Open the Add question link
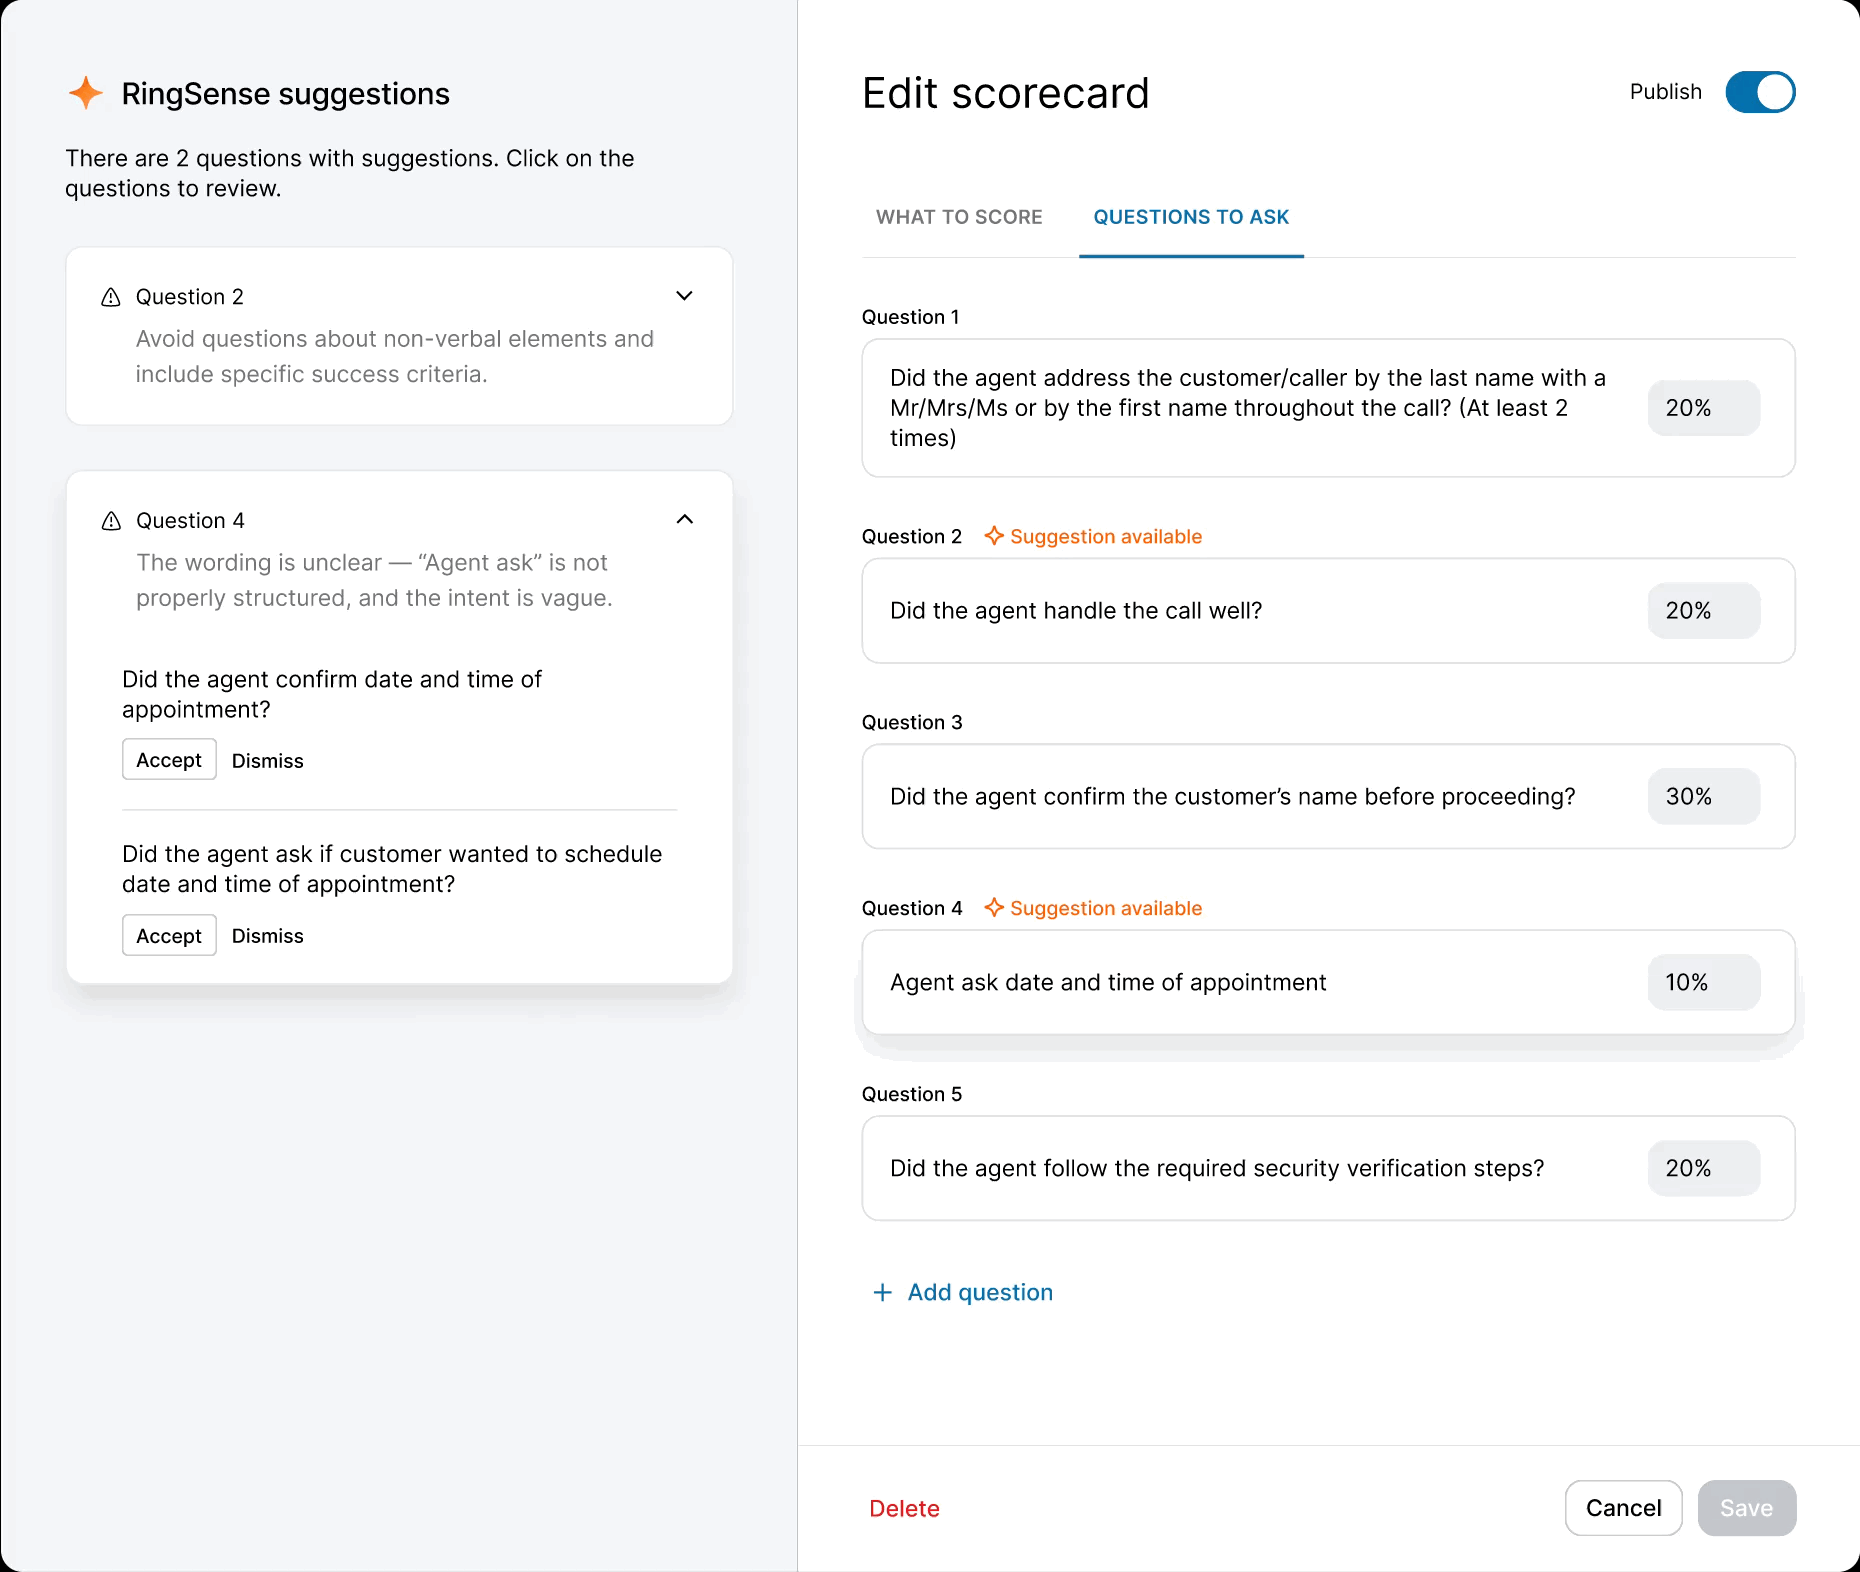Screen dimensions: 1860x1572 (979, 1292)
